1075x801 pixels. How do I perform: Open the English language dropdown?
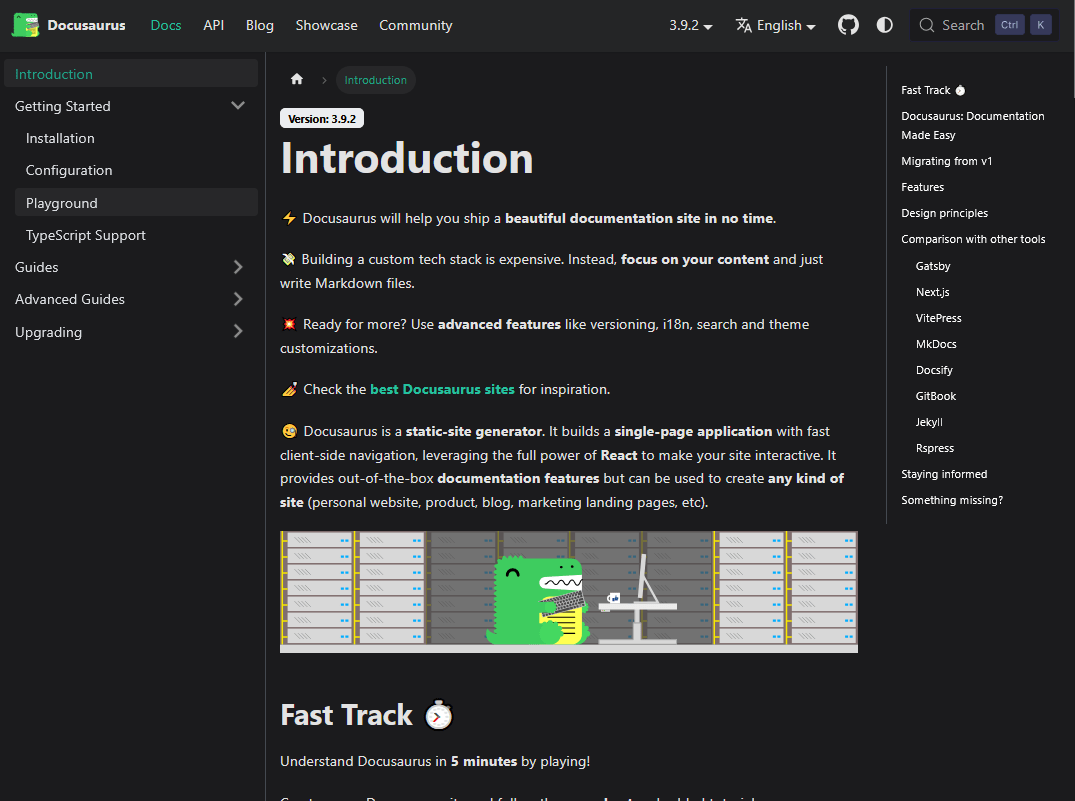(775, 25)
